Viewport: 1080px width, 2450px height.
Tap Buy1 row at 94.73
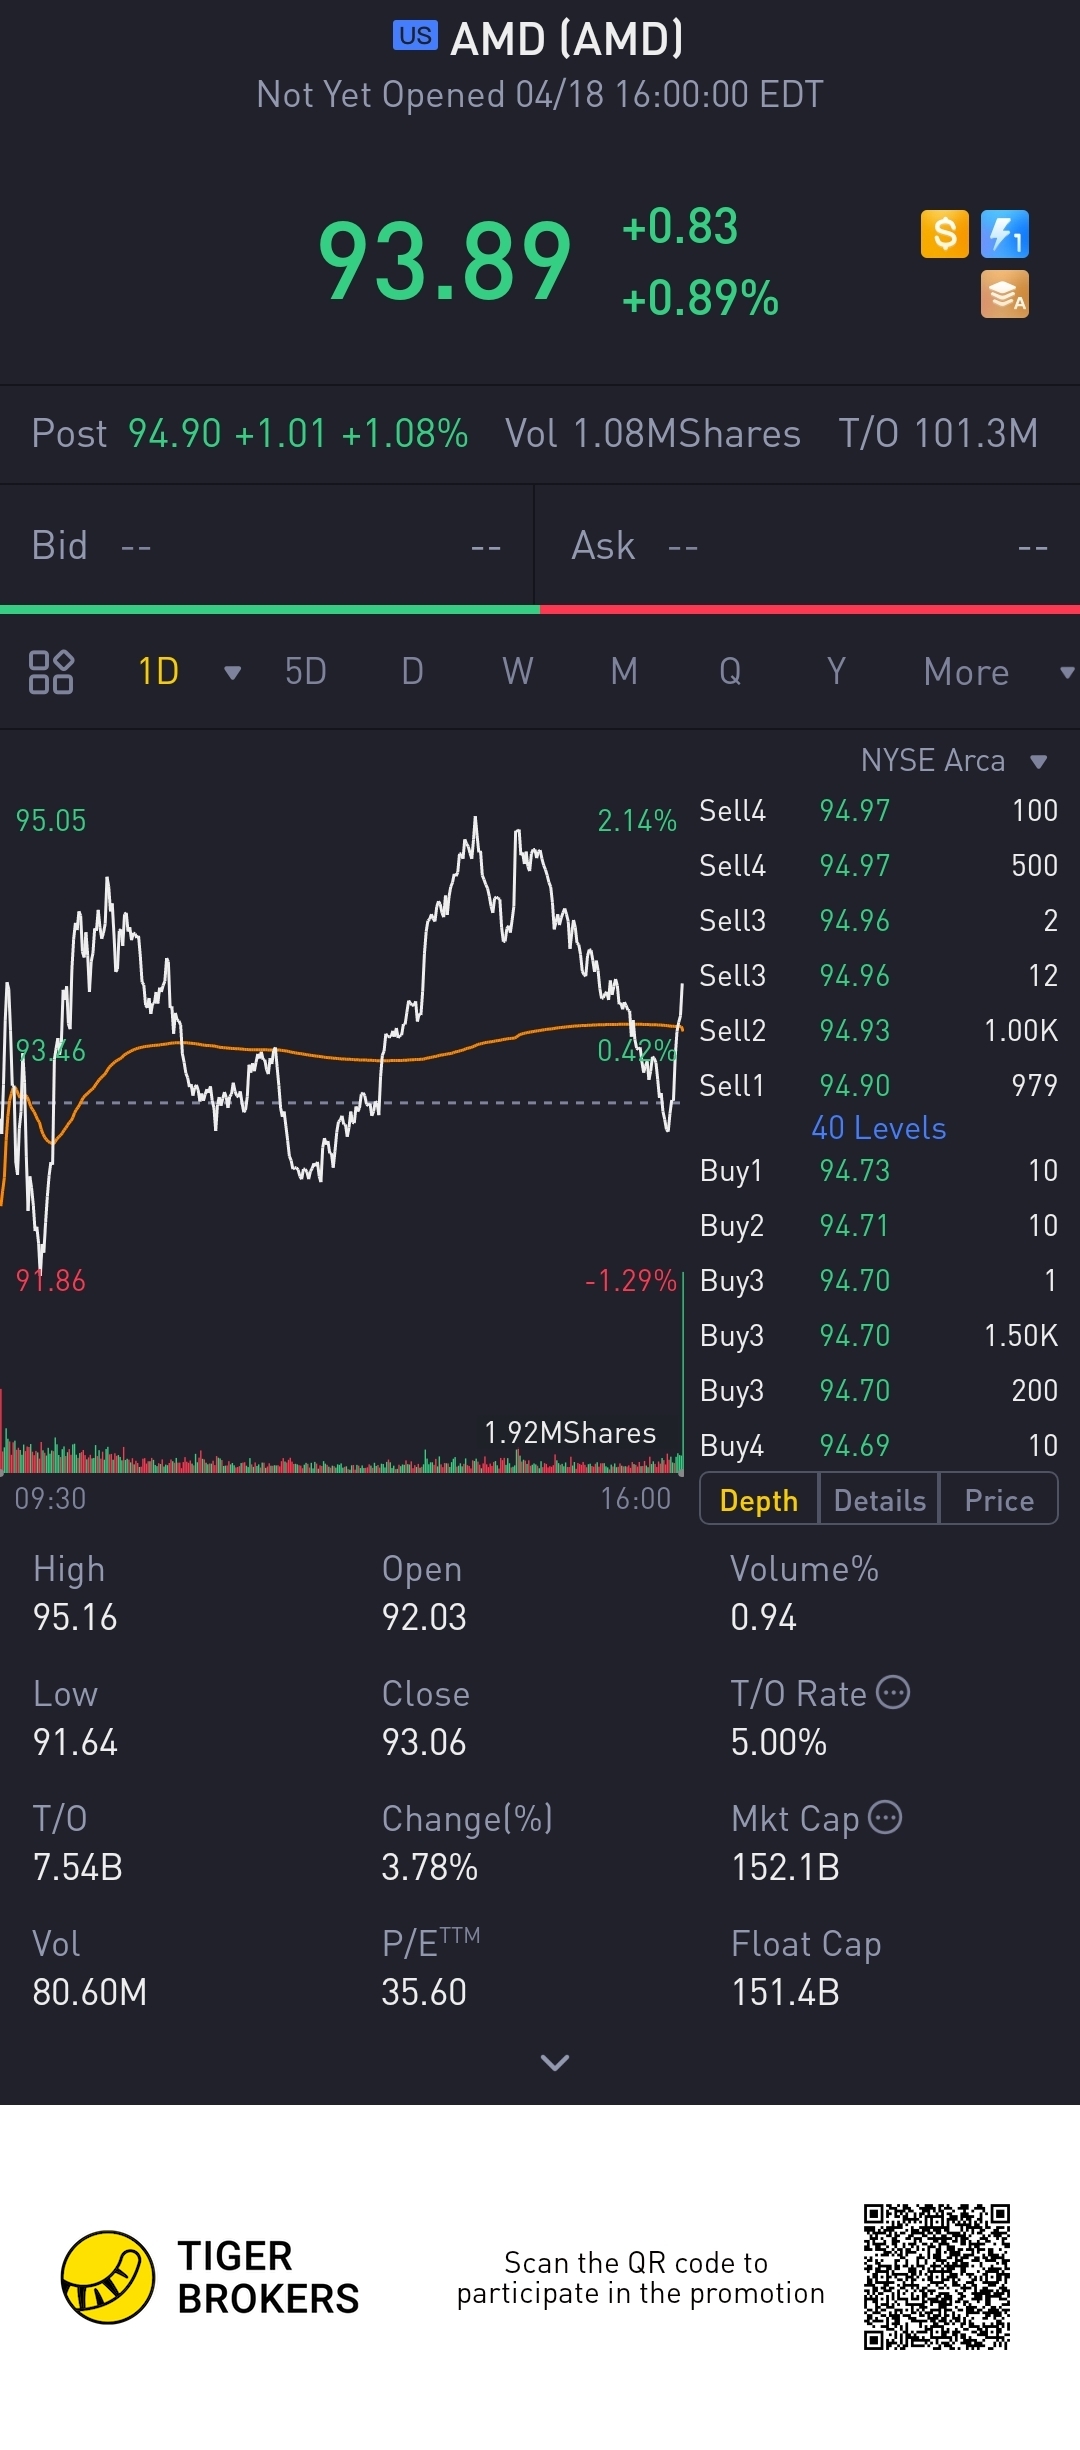pyautogui.click(x=879, y=1170)
